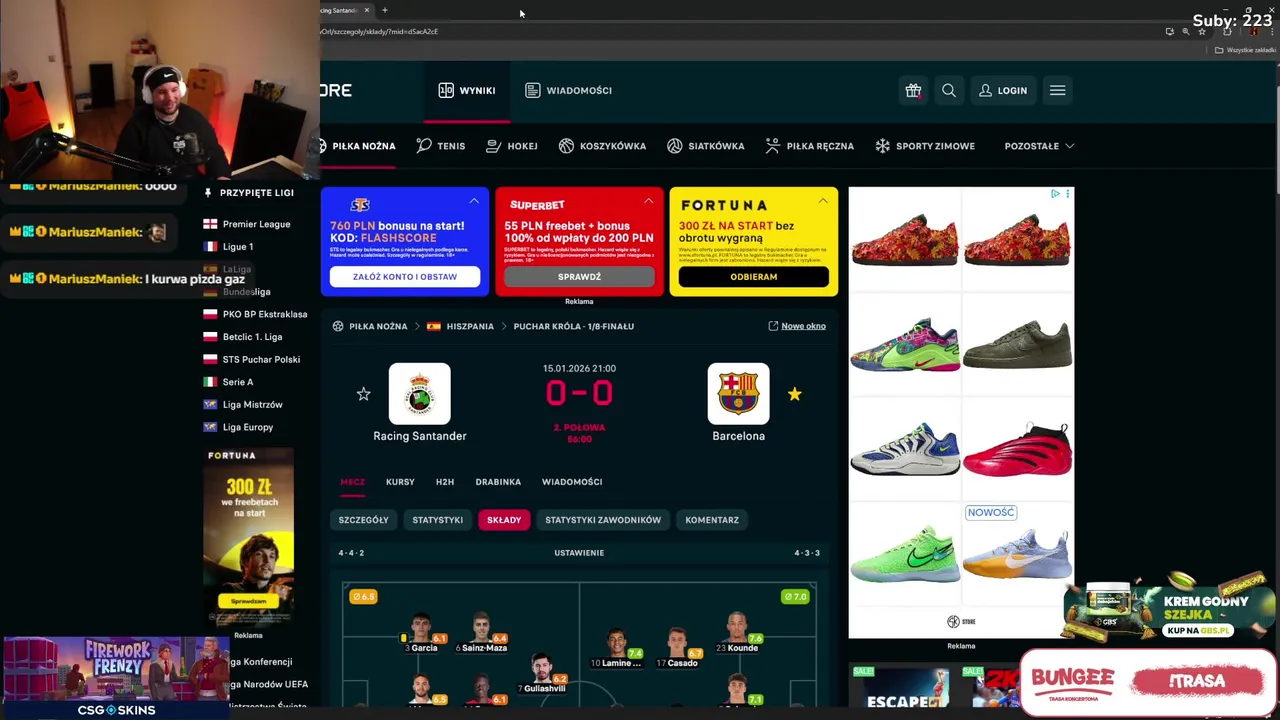Switch to the Drabinka match tab

(x=498, y=482)
